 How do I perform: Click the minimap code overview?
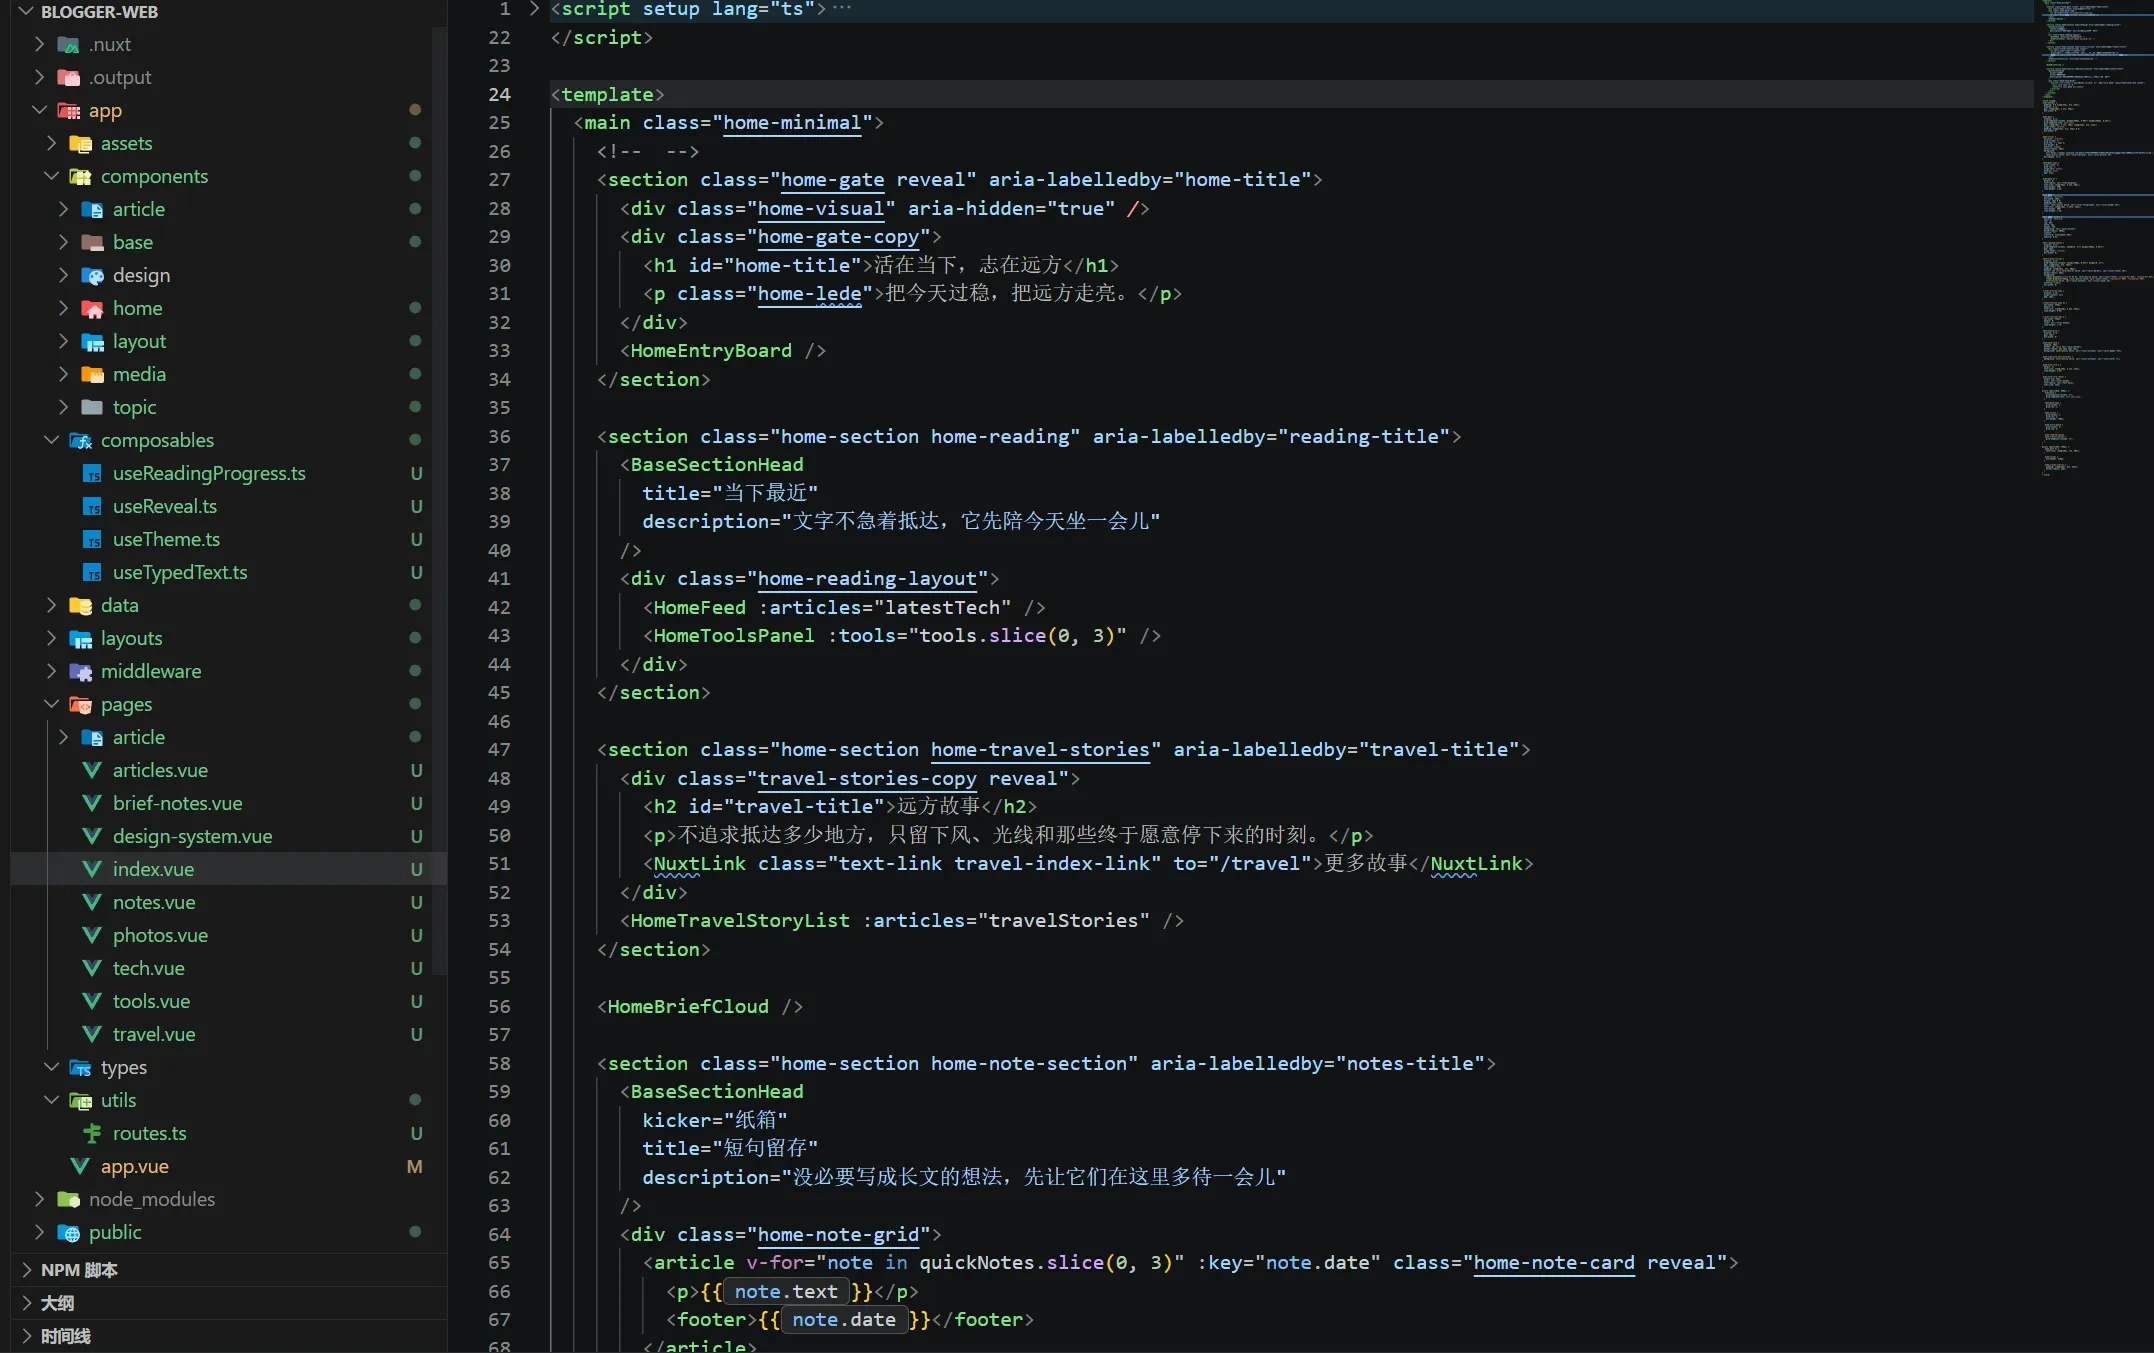pos(2096,240)
